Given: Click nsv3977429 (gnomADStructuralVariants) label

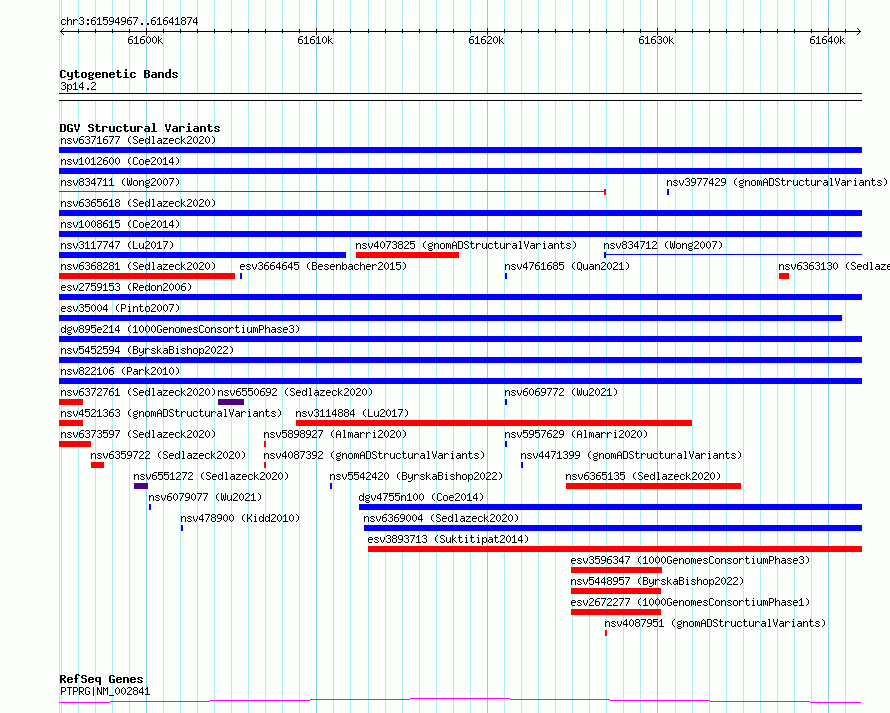Looking at the screenshot, I should pos(776,182).
